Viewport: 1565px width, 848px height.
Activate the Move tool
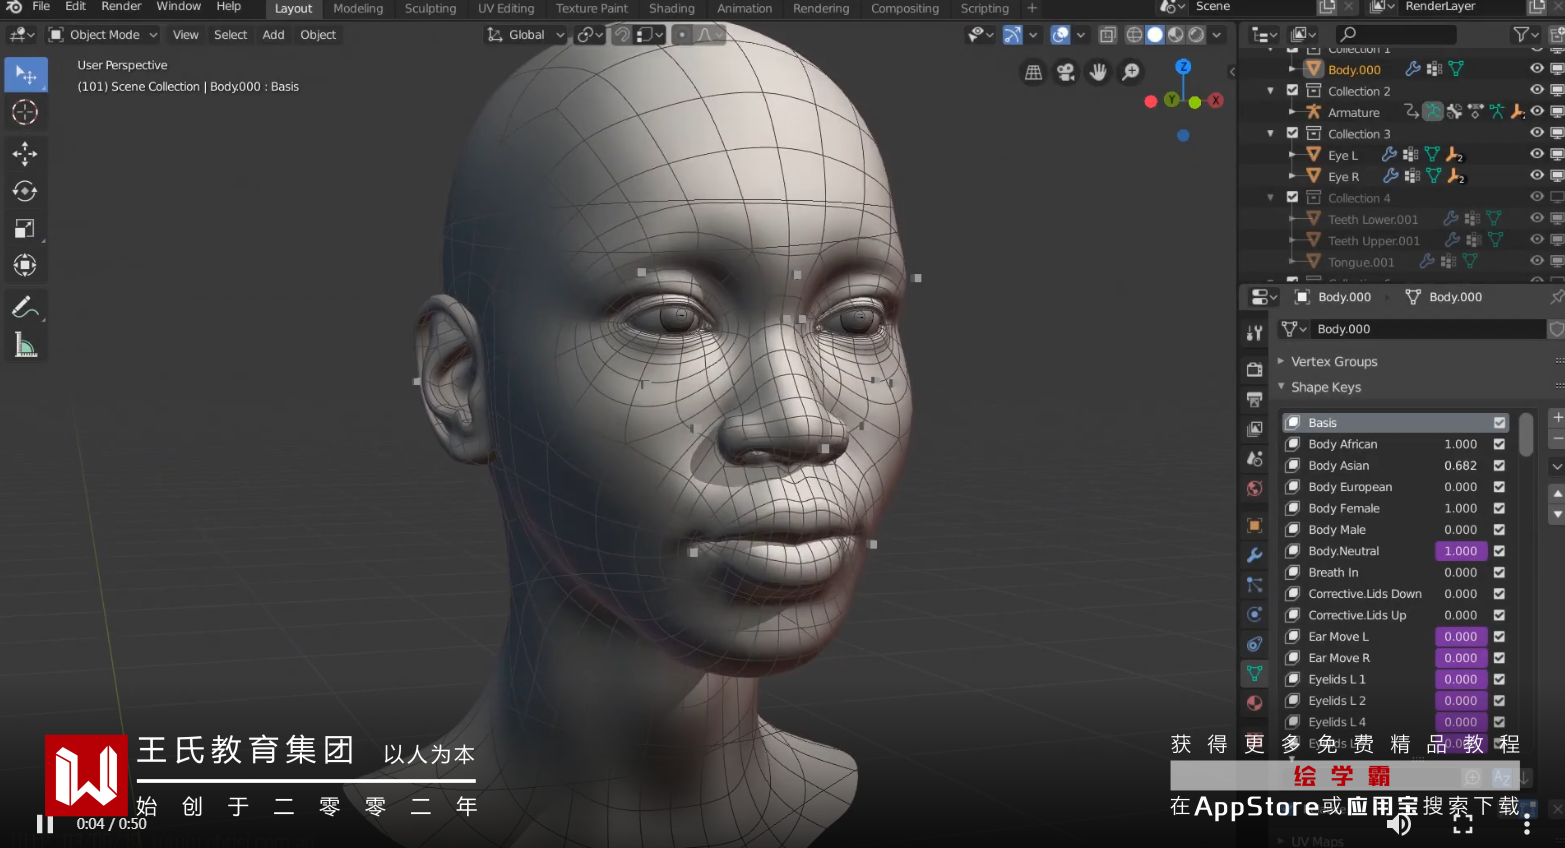click(25, 153)
